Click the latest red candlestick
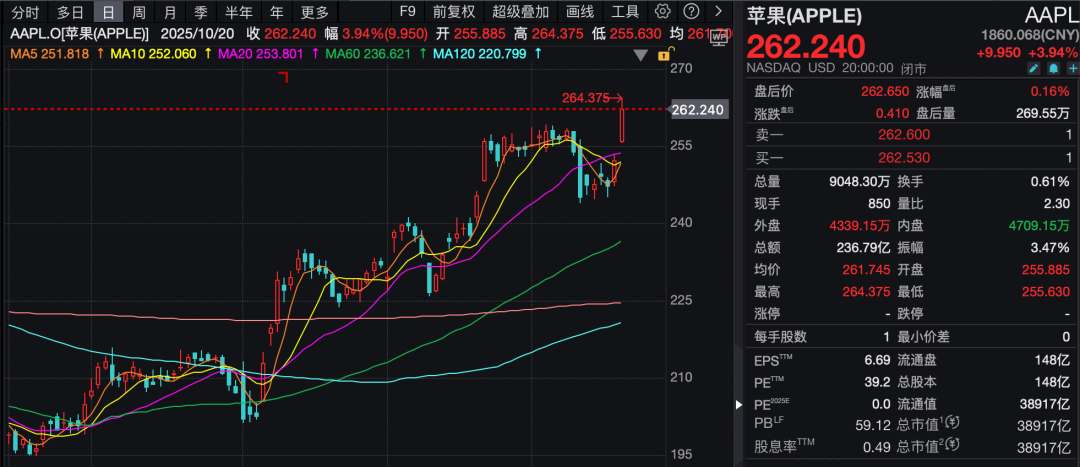 (x=623, y=125)
